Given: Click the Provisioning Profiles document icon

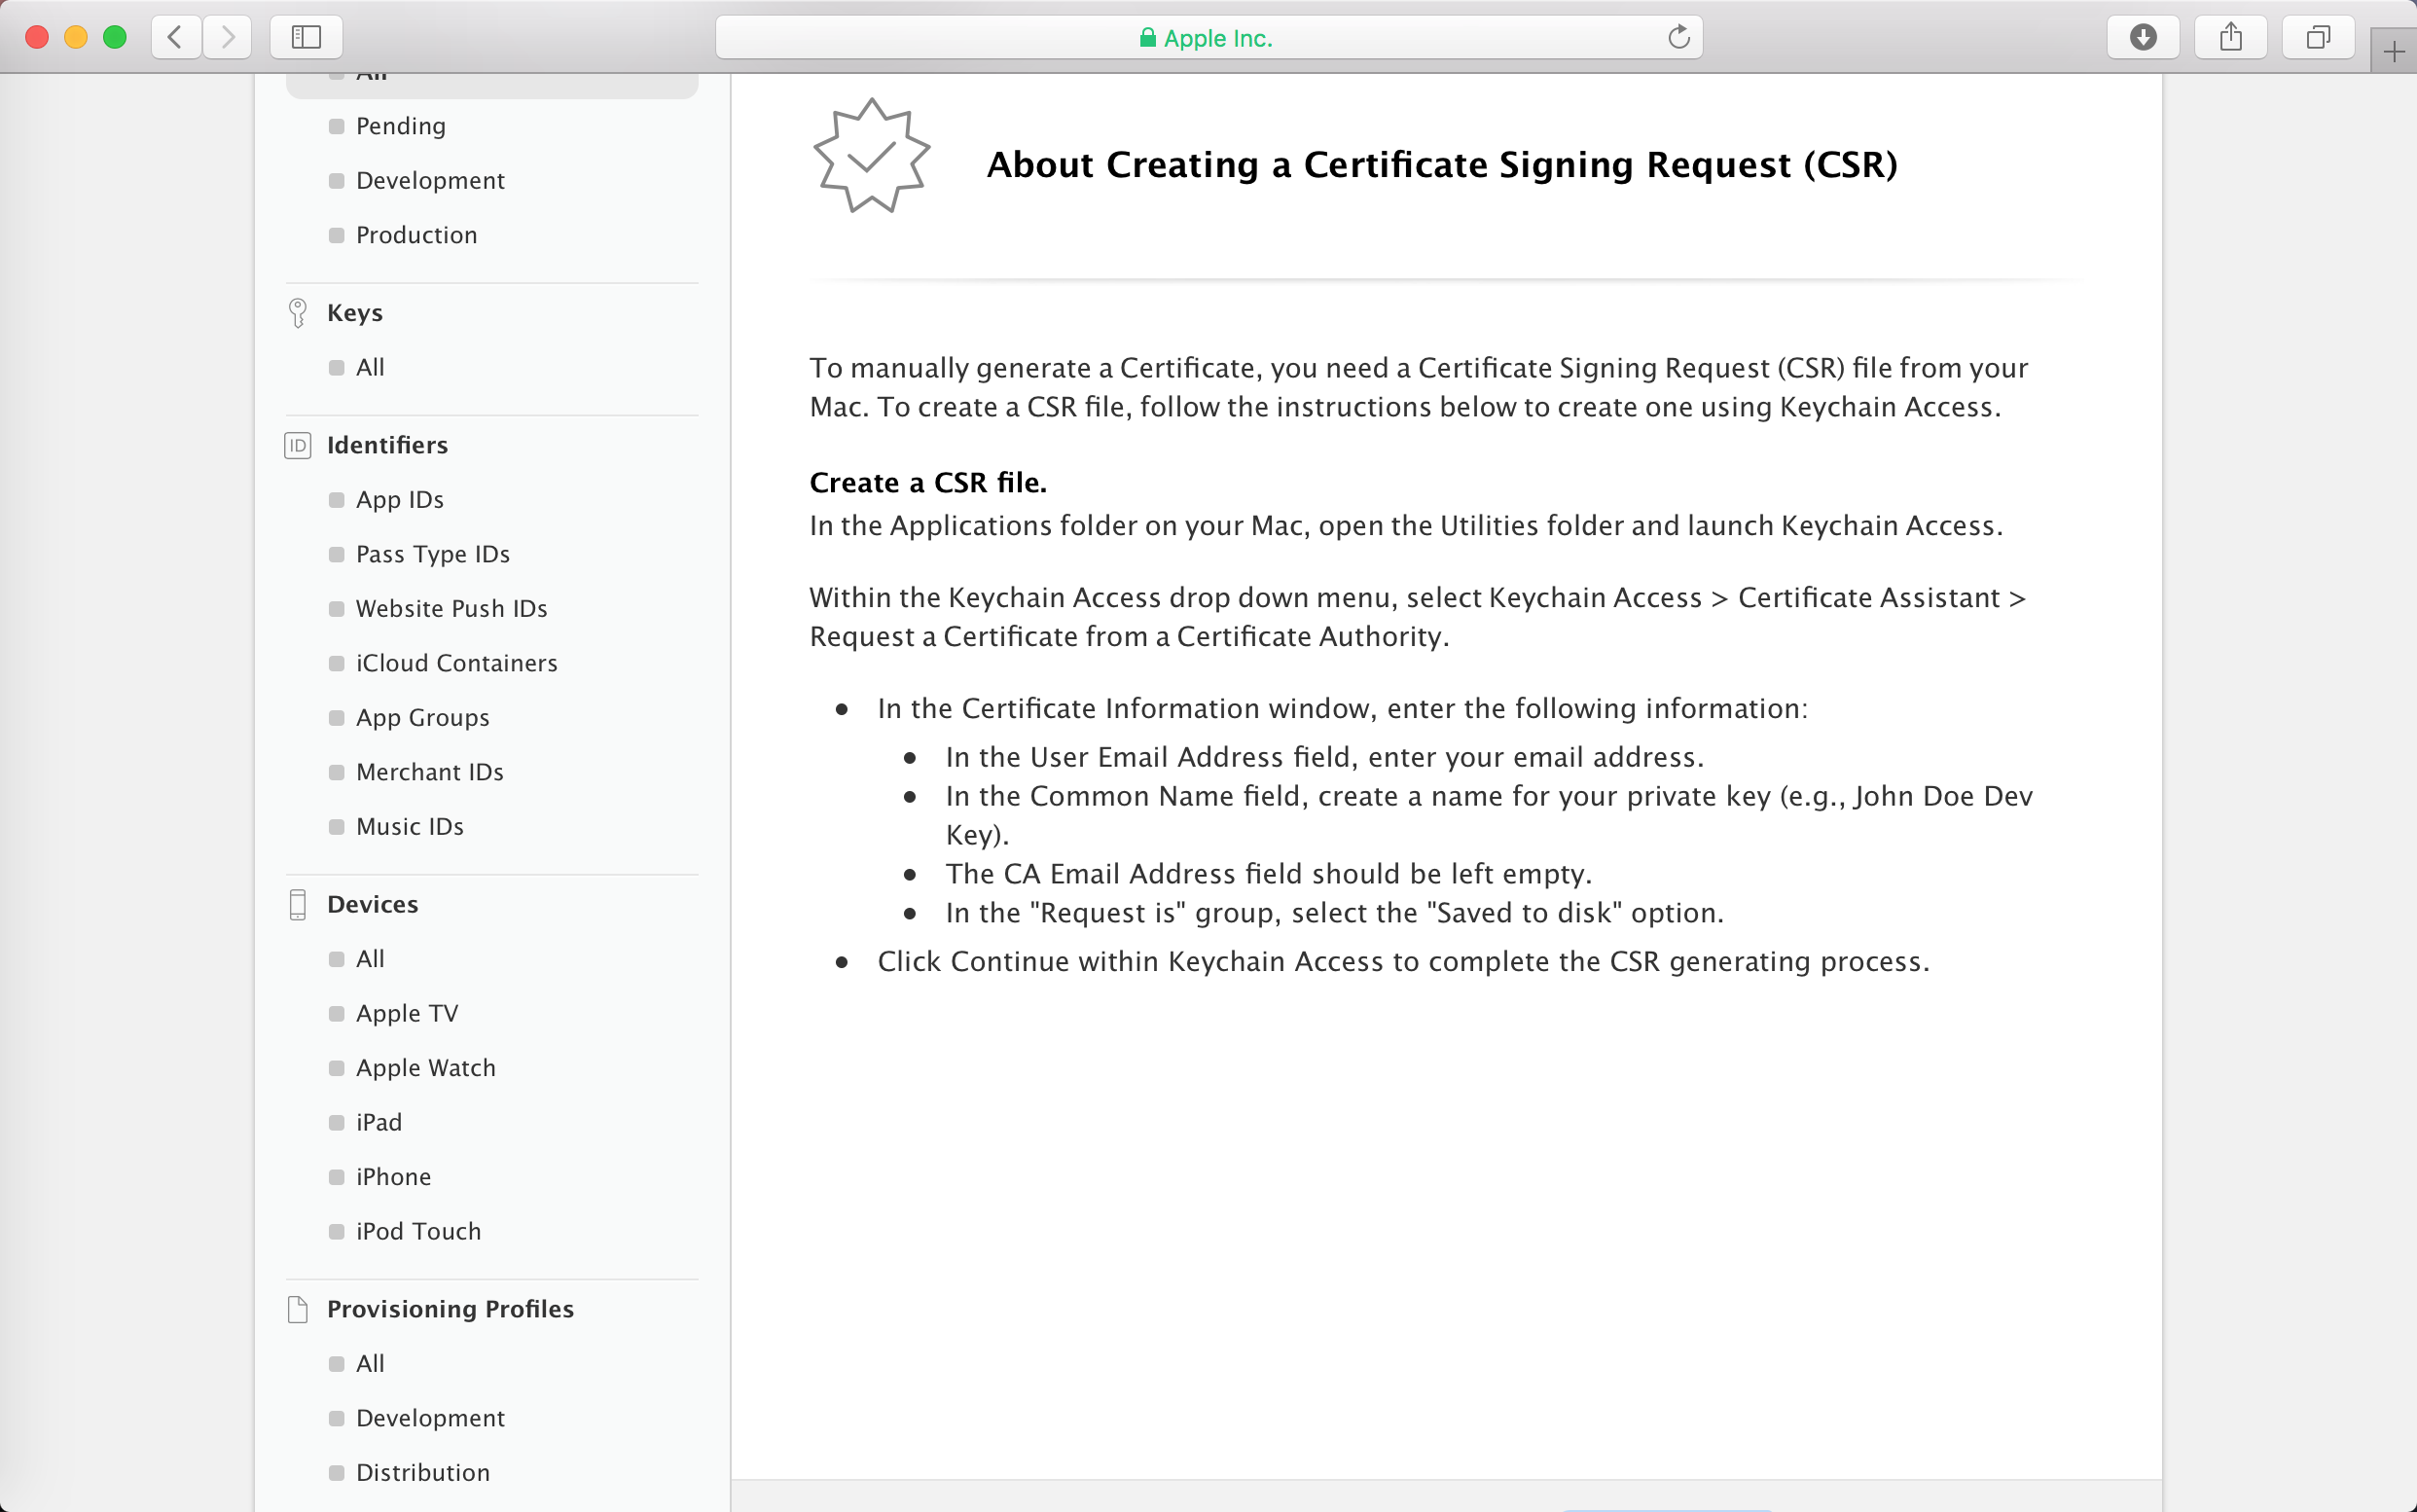Looking at the screenshot, I should pyautogui.click(x=297, y=1309).
